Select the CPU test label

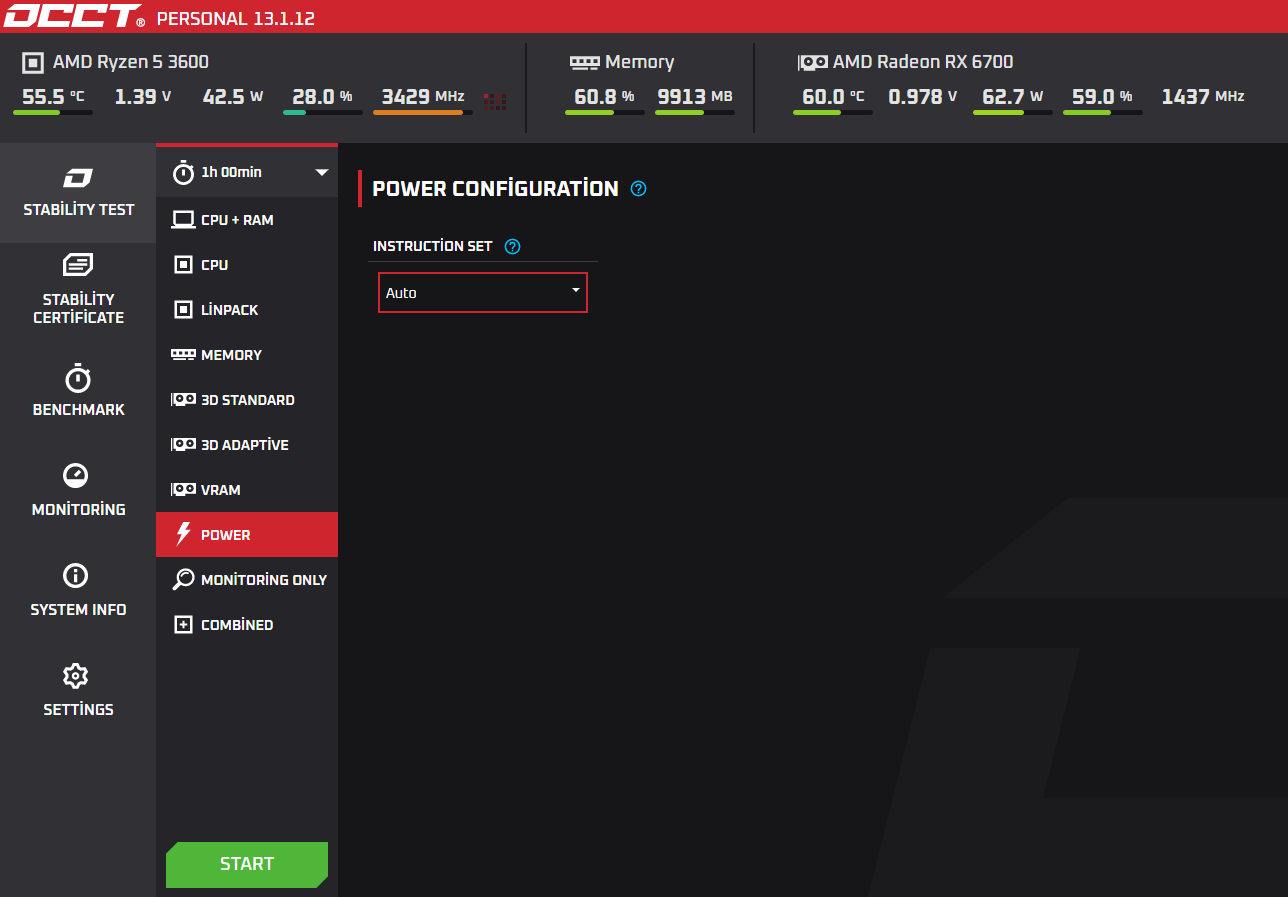[x=214, y=265]
